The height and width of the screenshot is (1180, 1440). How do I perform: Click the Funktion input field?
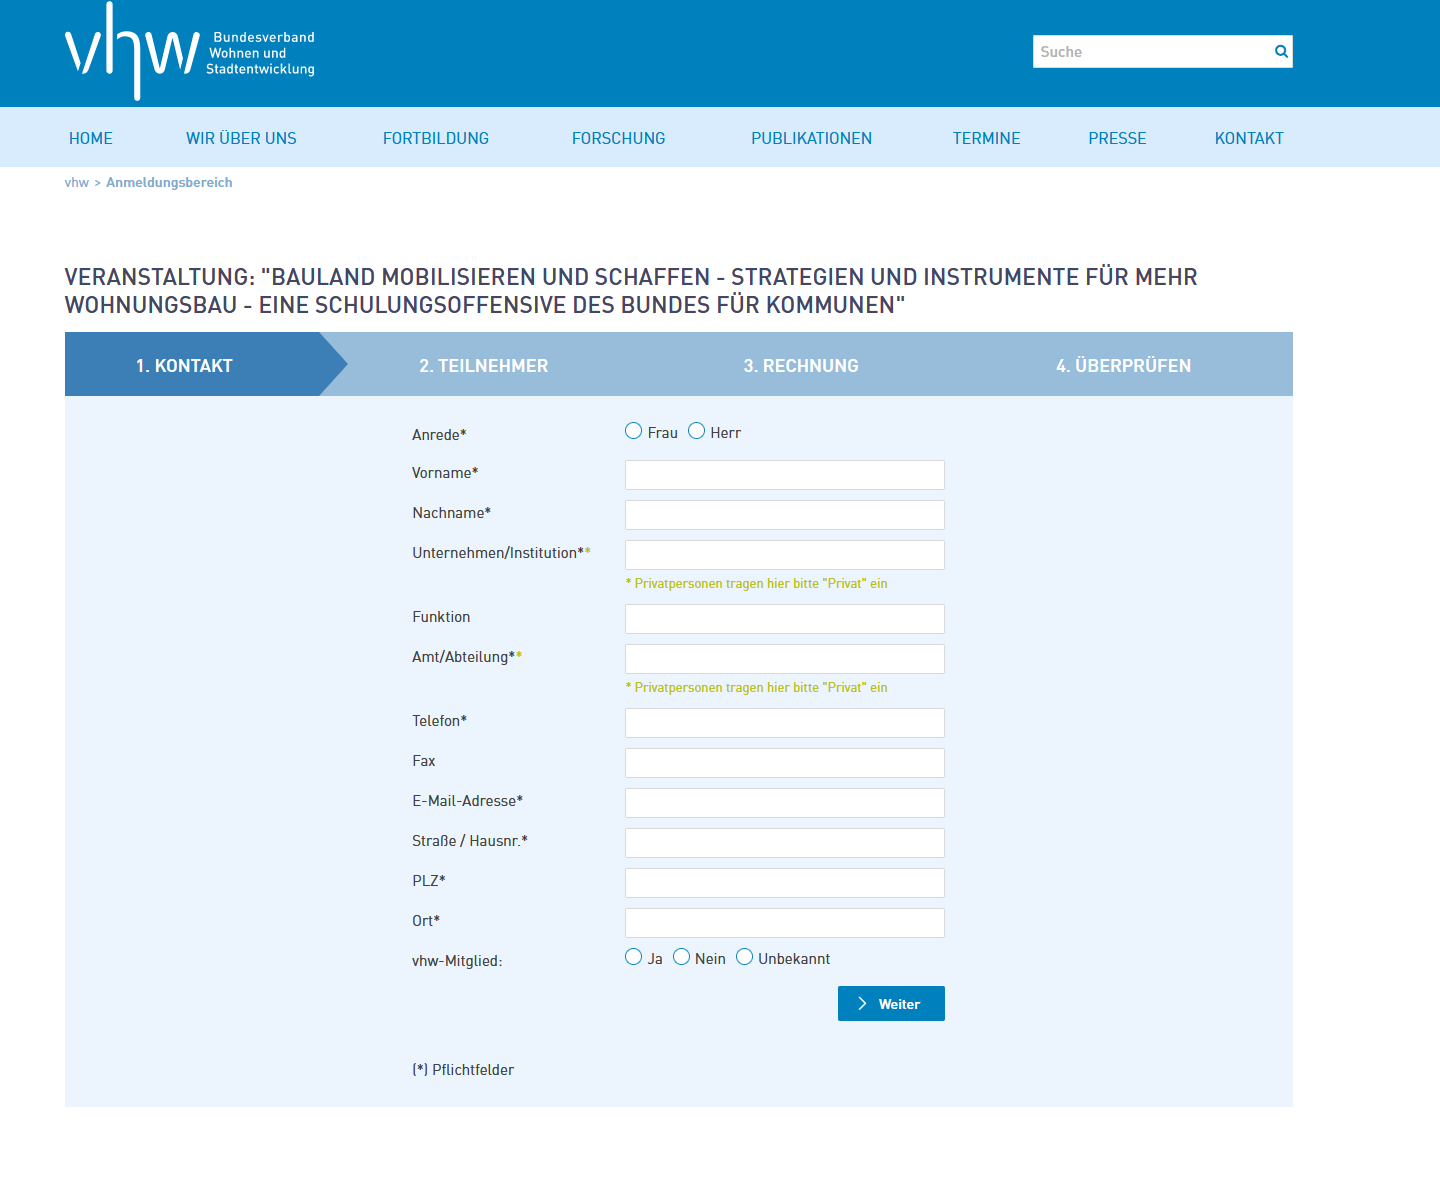[785, 619]
